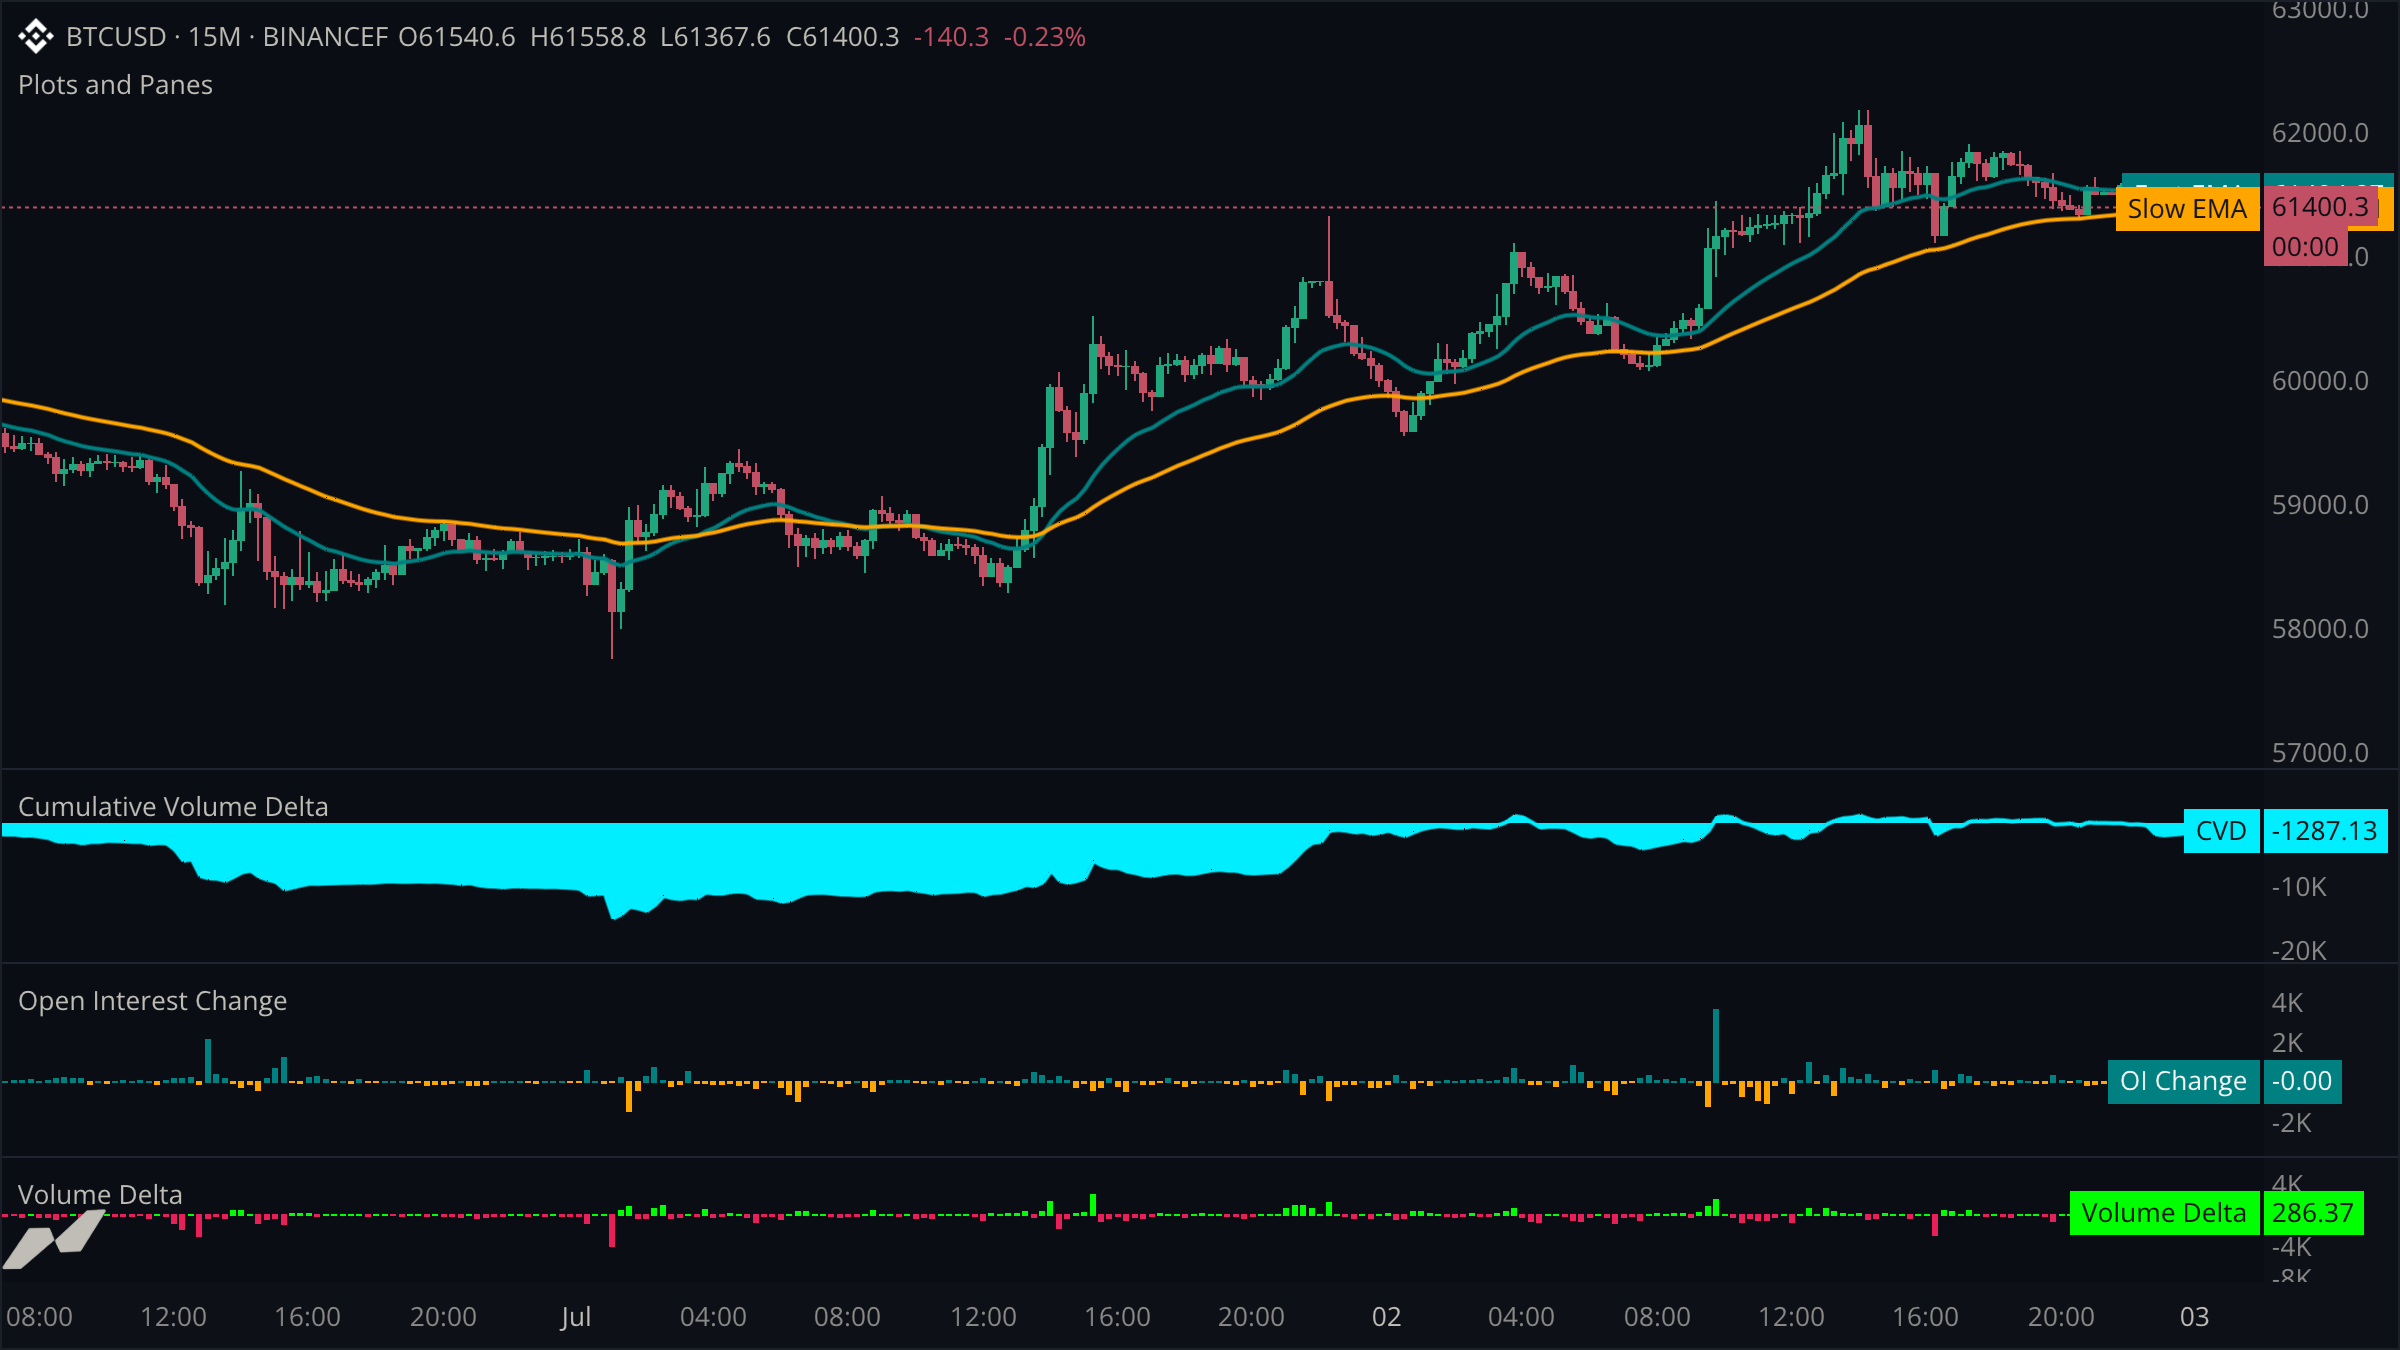Click the 286.37 Volume Delta value
The height and width of the screenshot is (1350, 2400).
pos(2313,1213)
